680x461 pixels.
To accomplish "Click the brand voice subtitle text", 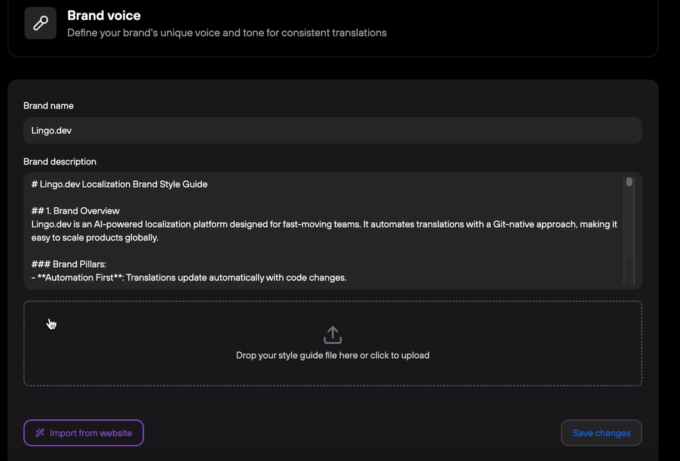I will coord(226,32).
